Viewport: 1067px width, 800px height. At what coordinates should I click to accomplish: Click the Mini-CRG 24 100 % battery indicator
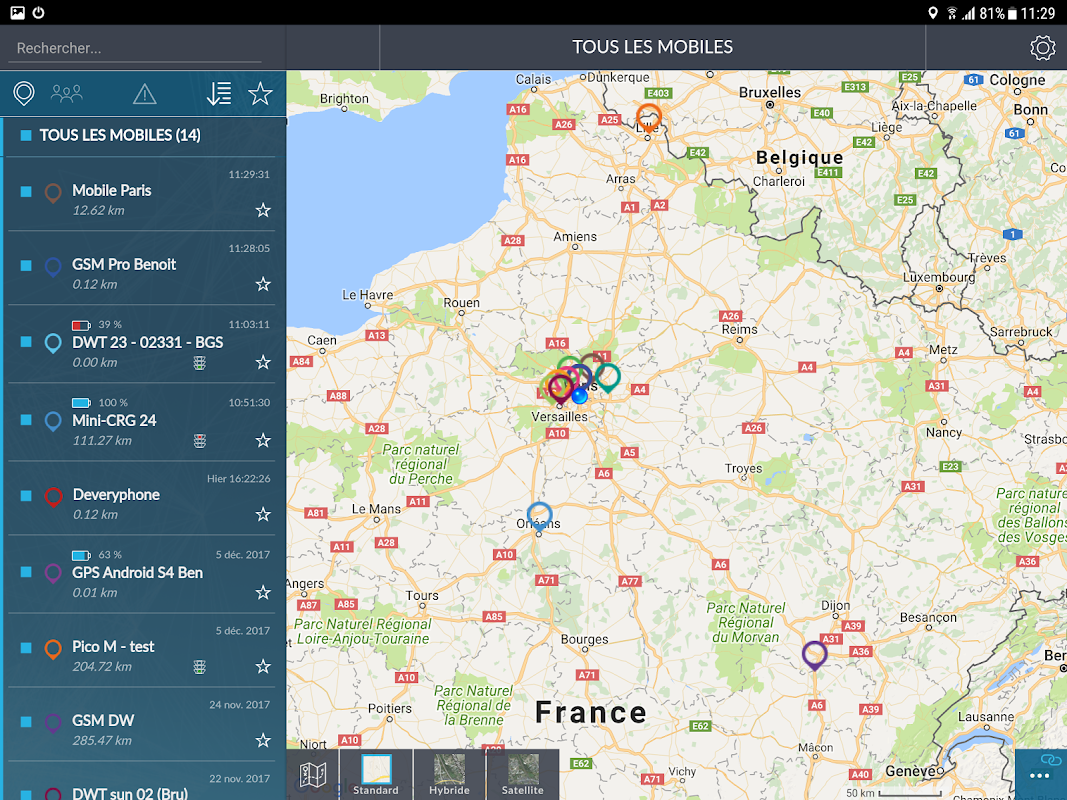click(x=99, y=403)
